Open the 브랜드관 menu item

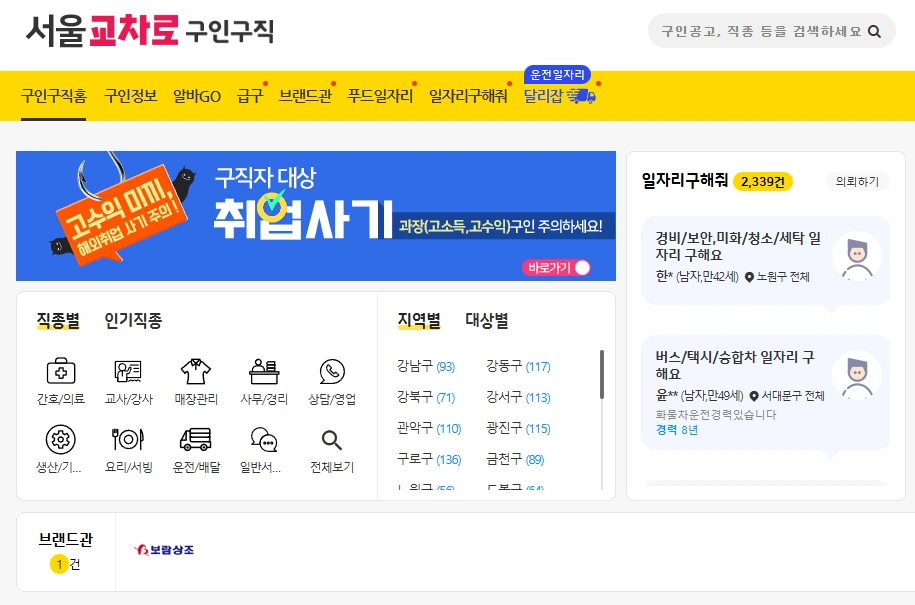click(x=305, y=96)
